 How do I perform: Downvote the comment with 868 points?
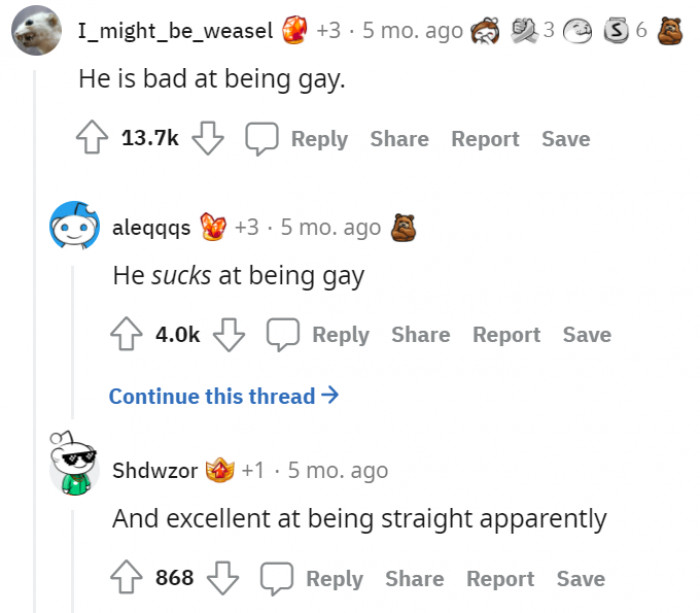[223, 578]
